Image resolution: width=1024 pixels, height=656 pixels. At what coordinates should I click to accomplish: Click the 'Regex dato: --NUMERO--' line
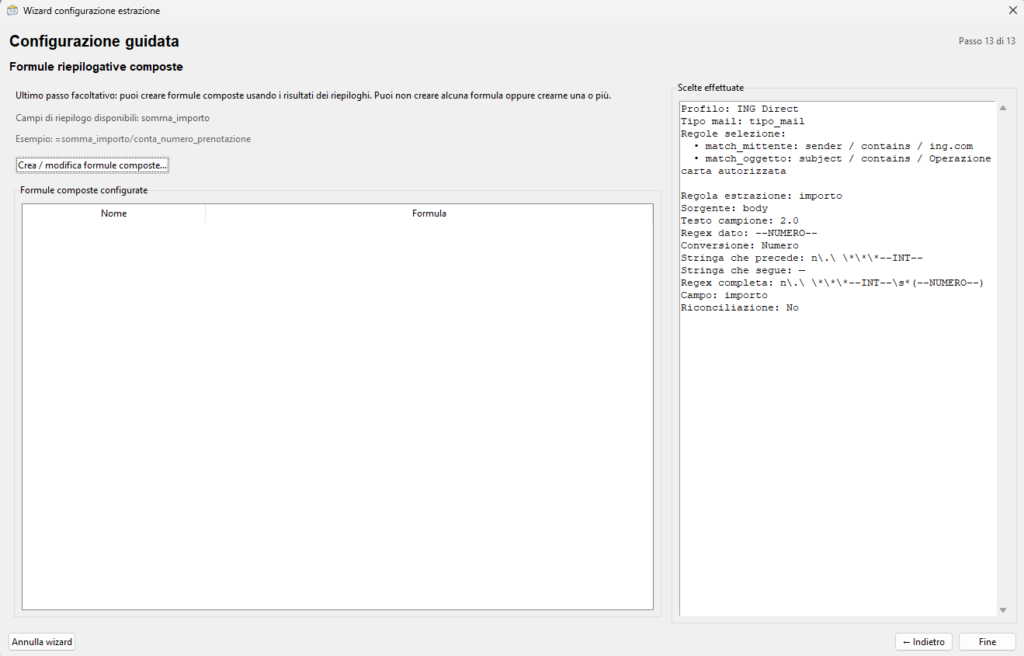pyautogui.click(x=749, y=233)
